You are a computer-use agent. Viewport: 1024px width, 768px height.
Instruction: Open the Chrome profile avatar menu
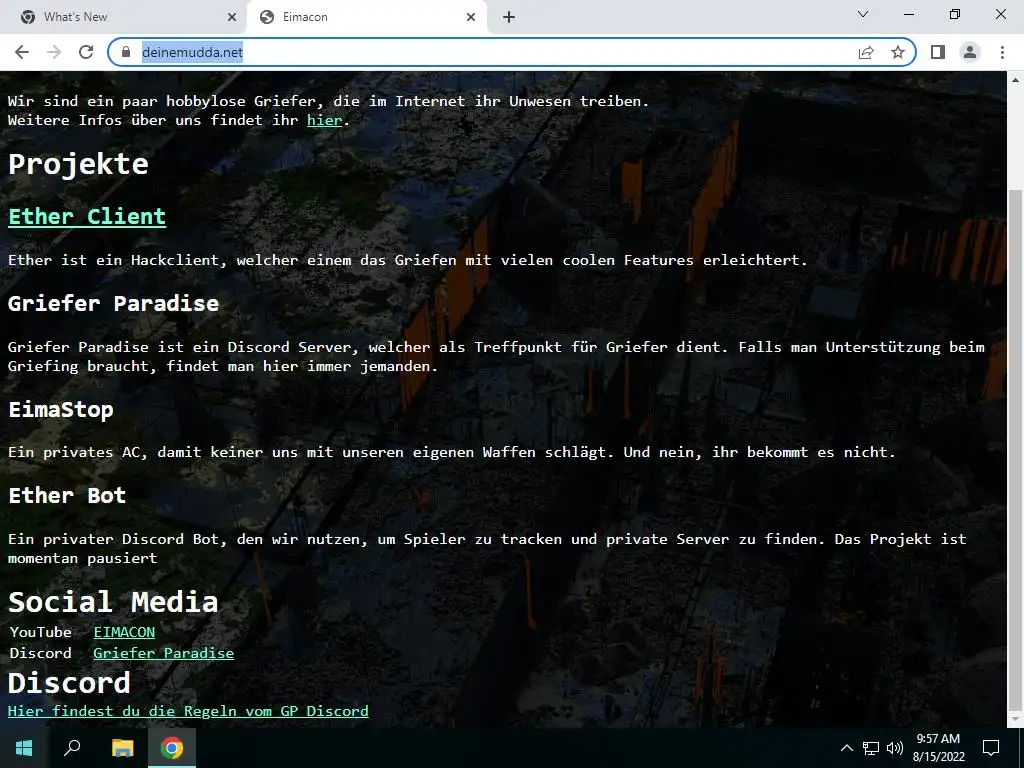970,52
